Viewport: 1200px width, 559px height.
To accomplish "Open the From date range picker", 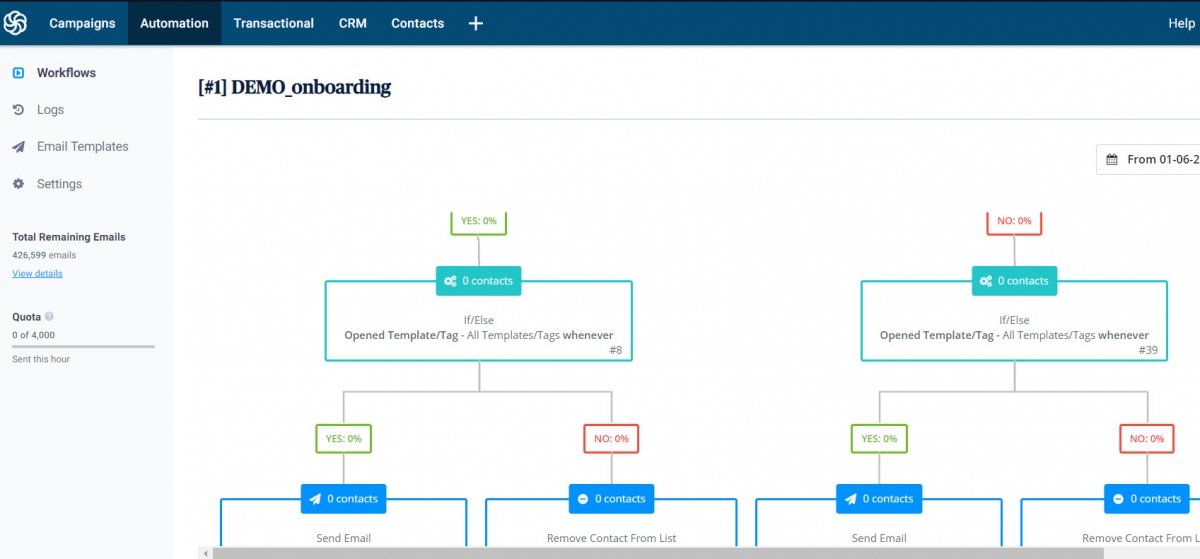I will click(1160, 160).
